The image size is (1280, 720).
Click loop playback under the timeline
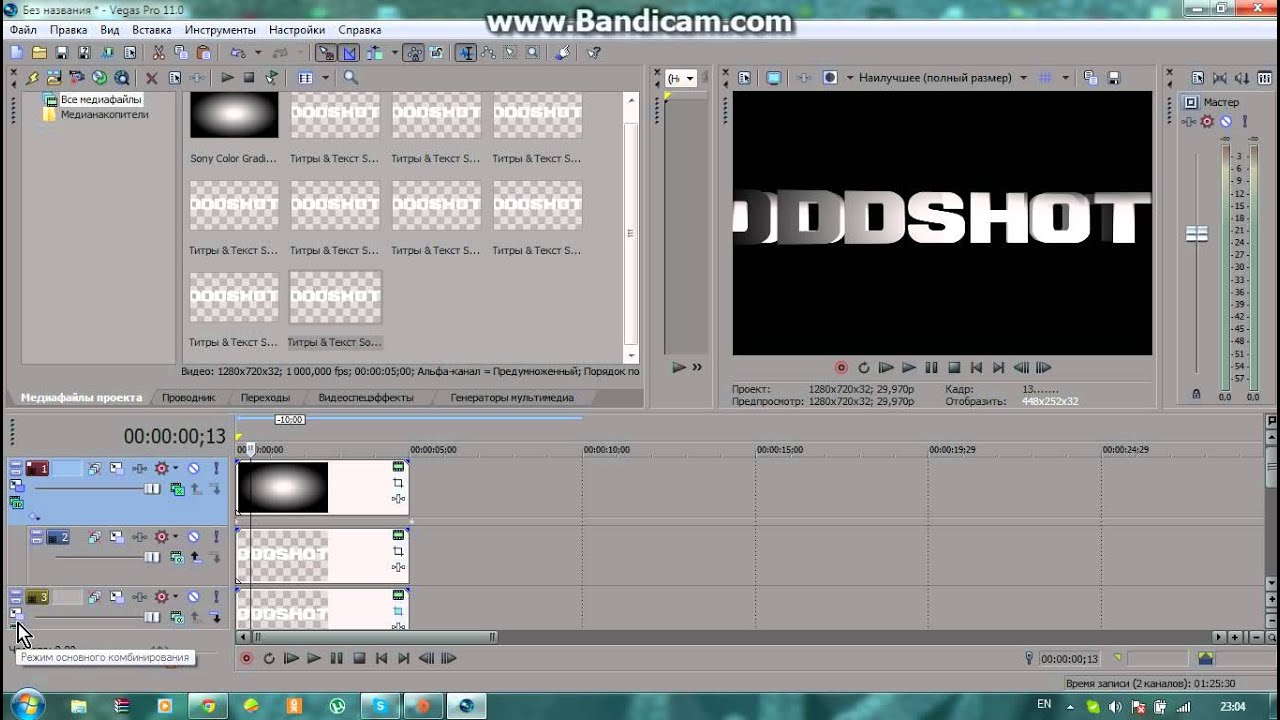268,658
